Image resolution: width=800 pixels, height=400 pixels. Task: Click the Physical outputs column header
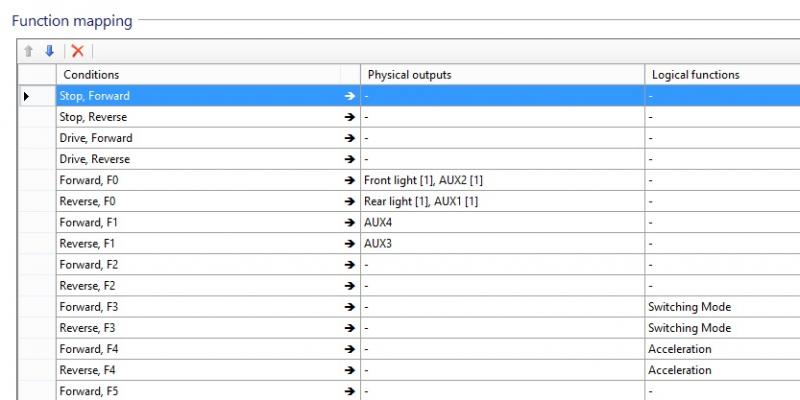coord(503,74)
